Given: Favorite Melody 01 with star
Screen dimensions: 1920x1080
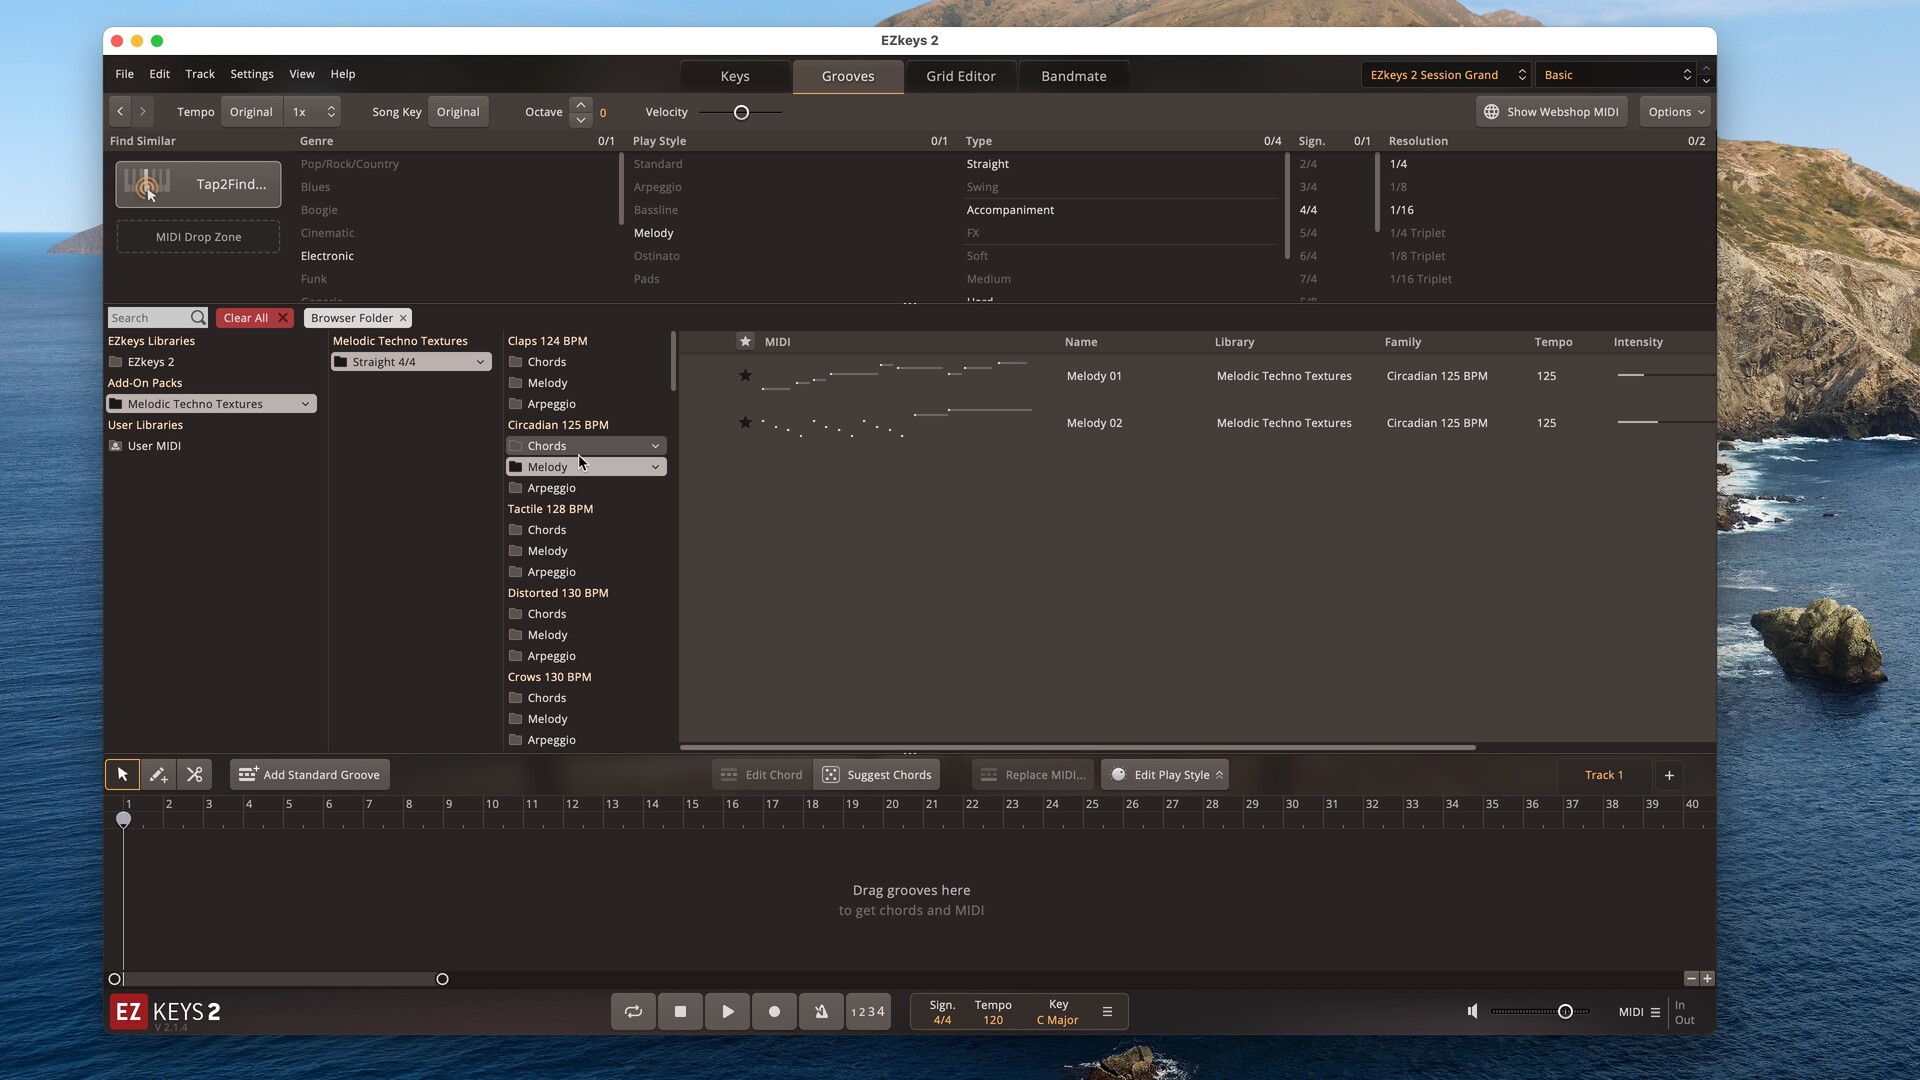Looking at the screenshot, I should pyautogui.click(x=745, y=376).
